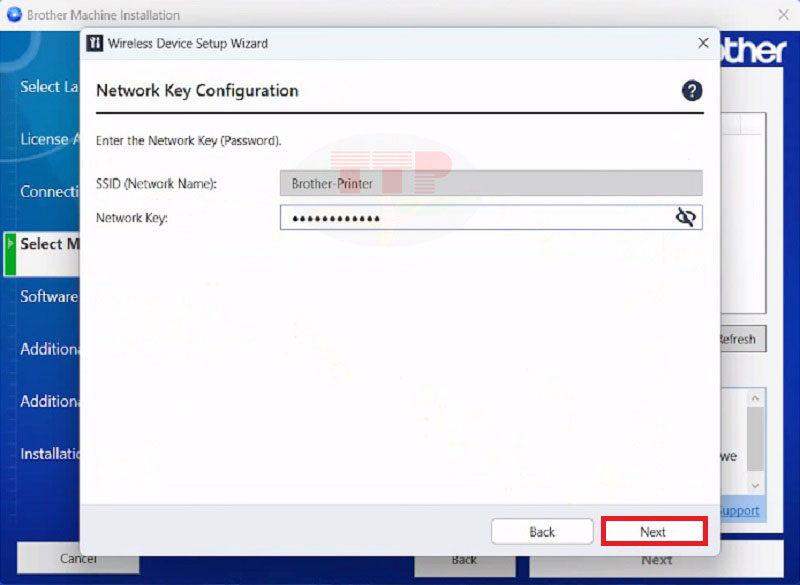The width and height of the screenshot is (800, 585).
Task: Close the Wireless Device Setup Wizard dialog
Action: pos(703,44)
